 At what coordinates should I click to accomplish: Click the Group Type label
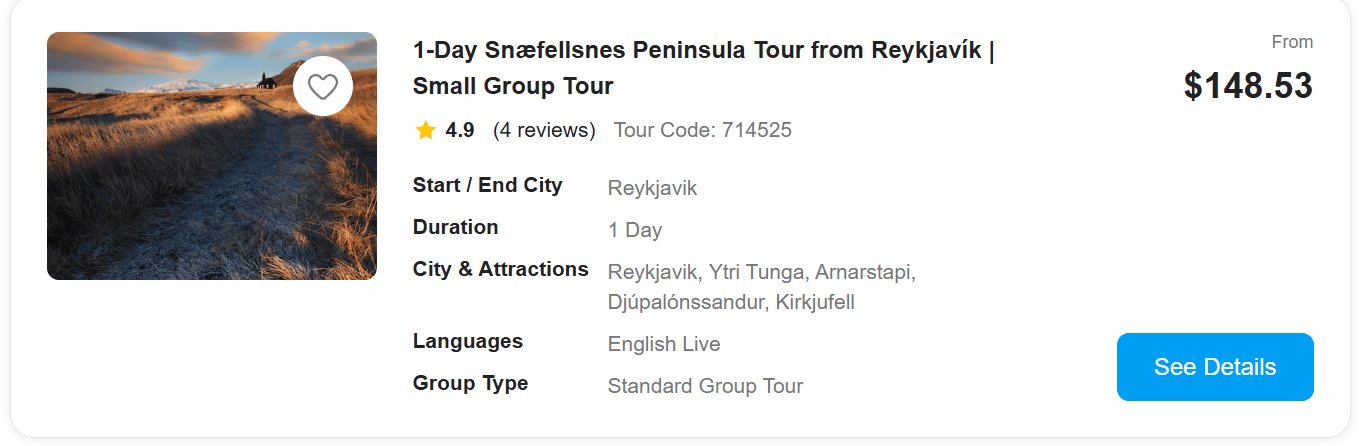coord(470,383)
